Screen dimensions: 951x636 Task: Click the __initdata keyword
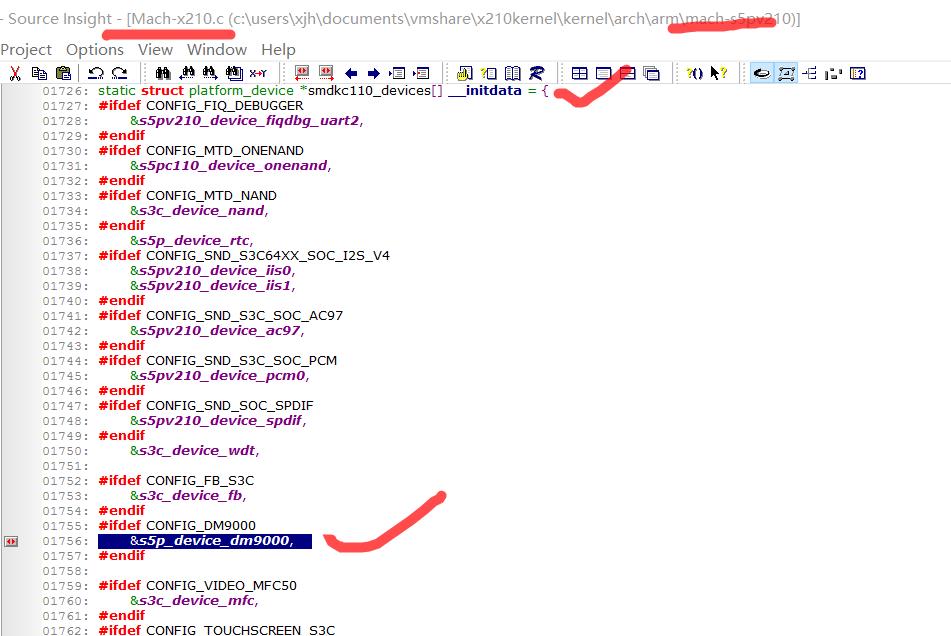coord(485,91)
